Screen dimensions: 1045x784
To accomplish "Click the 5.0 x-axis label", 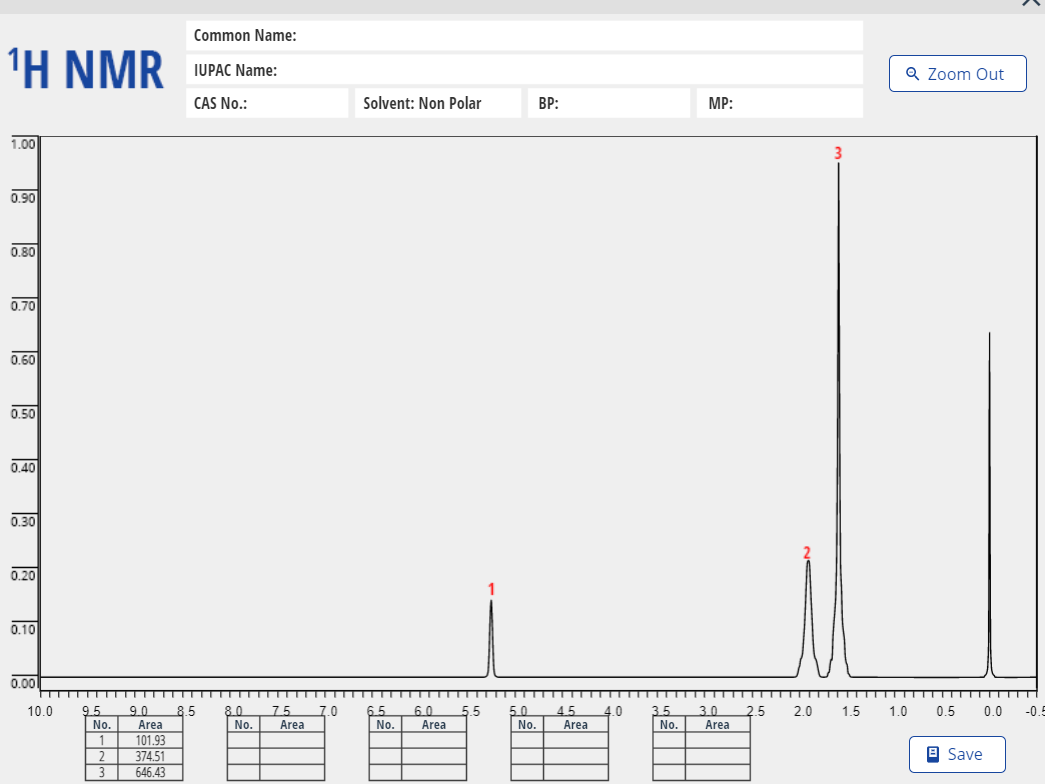I will pyautogui.click(x=519, y=711).
